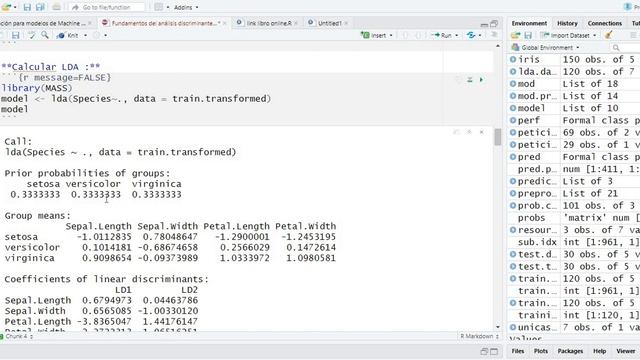The height and width of the screenshot is (360, 640).
Task: Open the publish dropdown arrow
Action: click(480, 36)
